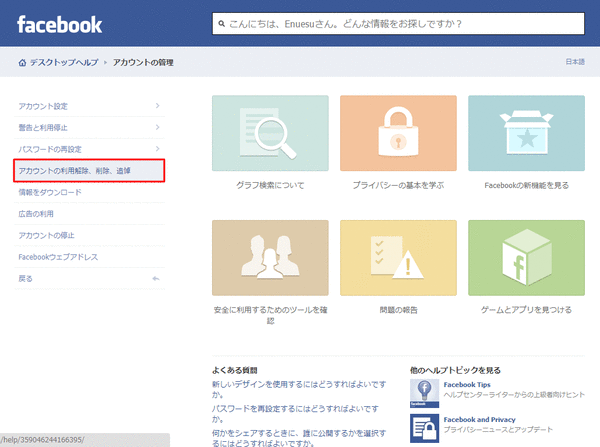
Task: Click プライバシーの基本を学ぶ caption
Action: click(398, 185)
